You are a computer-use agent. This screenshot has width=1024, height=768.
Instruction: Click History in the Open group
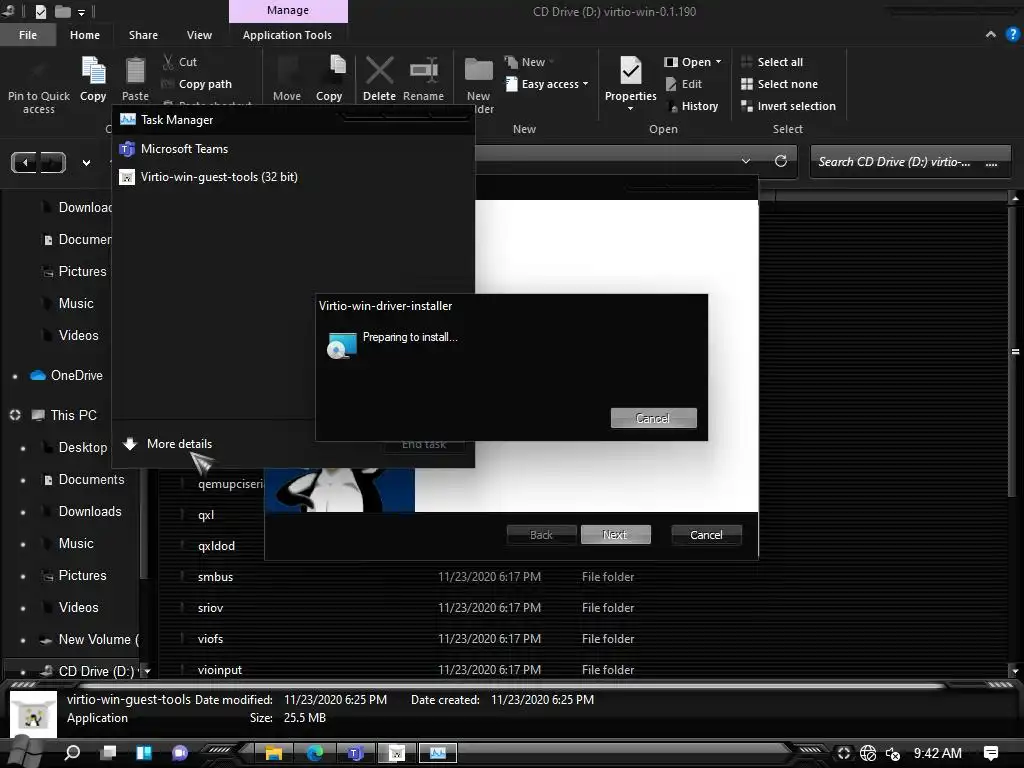[x=692, y=106]
